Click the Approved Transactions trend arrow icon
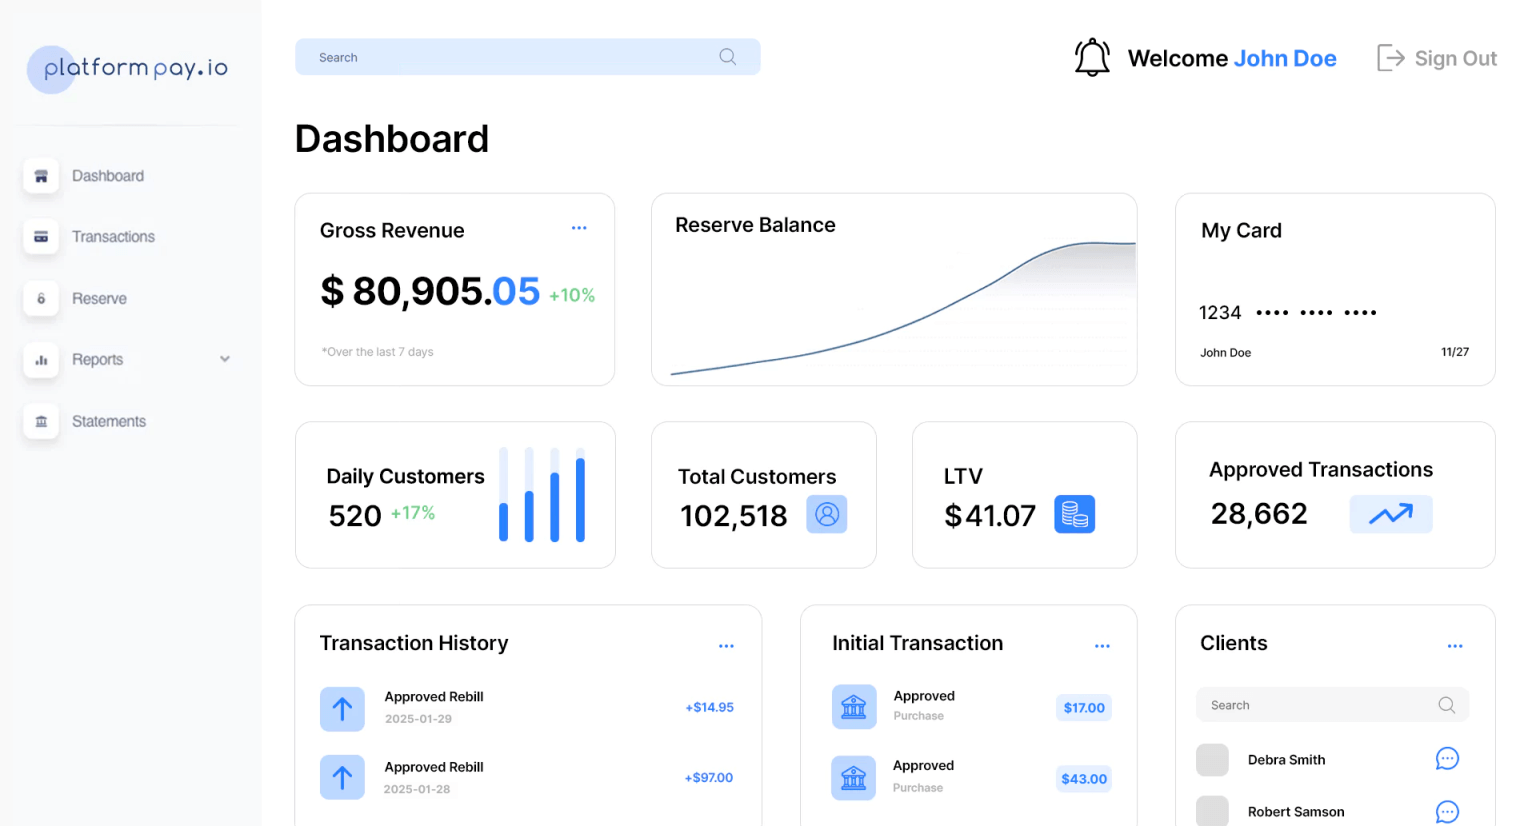1536x826 pixels. [1391, 514]
